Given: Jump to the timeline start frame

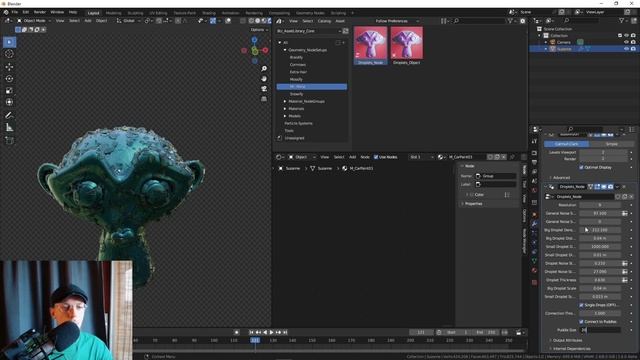Looking at the screenshot, I should coord(251,332).
